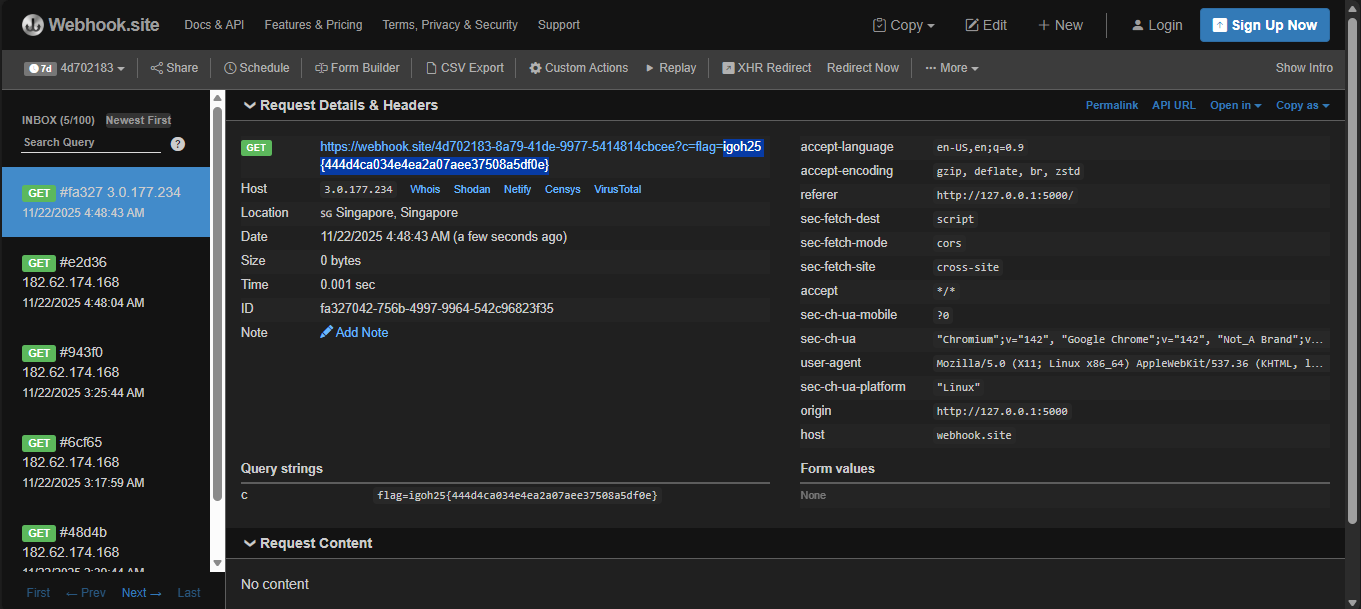
Task: Open Docs & API menu item
Action: point(214,25)
